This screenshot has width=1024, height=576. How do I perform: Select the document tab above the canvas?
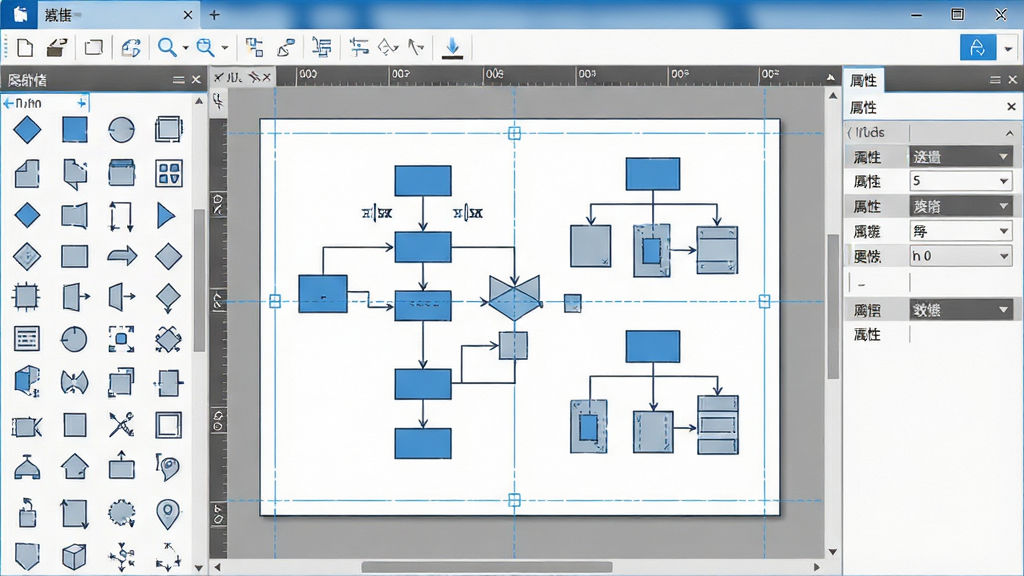pos(242,77)
